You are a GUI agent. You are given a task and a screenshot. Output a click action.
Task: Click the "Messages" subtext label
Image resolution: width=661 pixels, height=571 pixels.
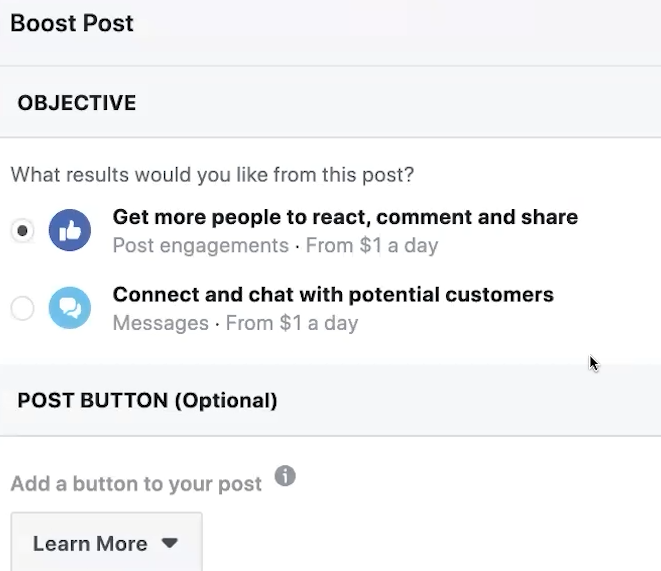coord(160,323)
